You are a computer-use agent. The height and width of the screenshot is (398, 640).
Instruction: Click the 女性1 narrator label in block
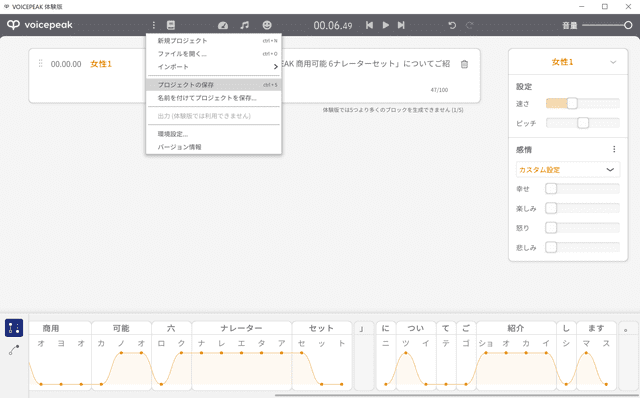tap(101, 64)
